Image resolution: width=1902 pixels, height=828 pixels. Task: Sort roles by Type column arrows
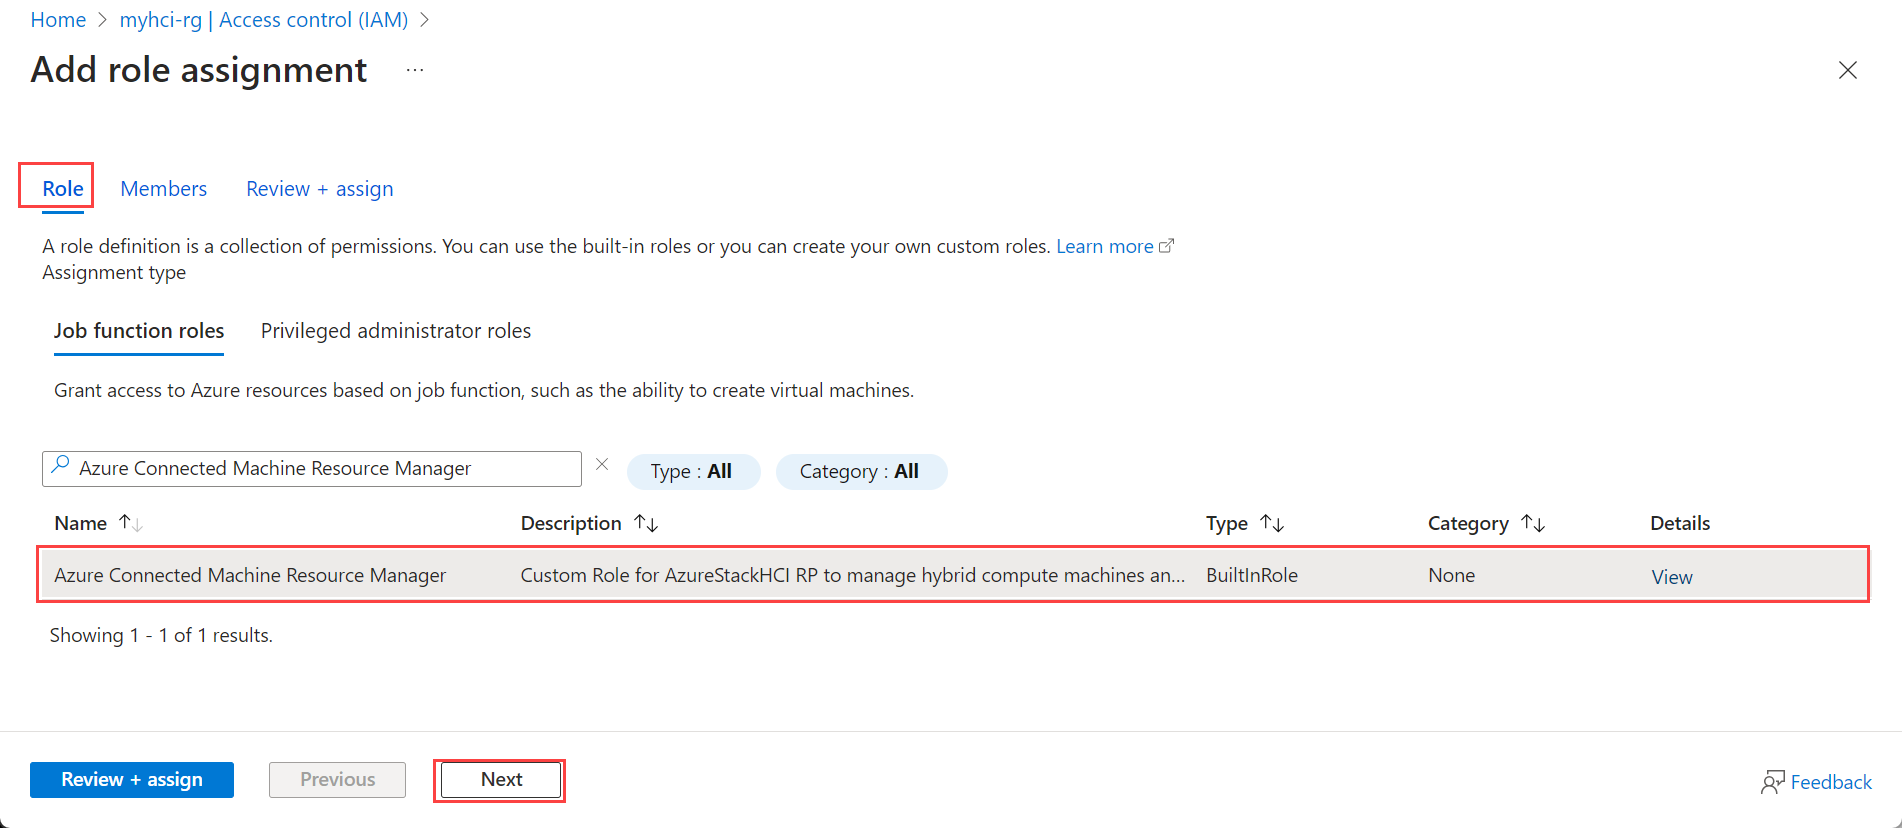pyautogui.click(x=1272, y=523)
